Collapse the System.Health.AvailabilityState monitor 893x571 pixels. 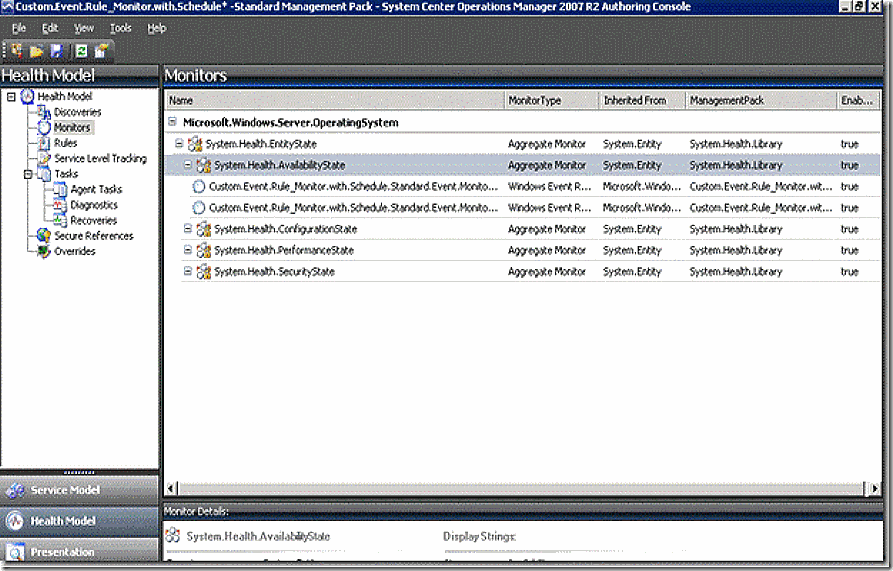(187, 165)
